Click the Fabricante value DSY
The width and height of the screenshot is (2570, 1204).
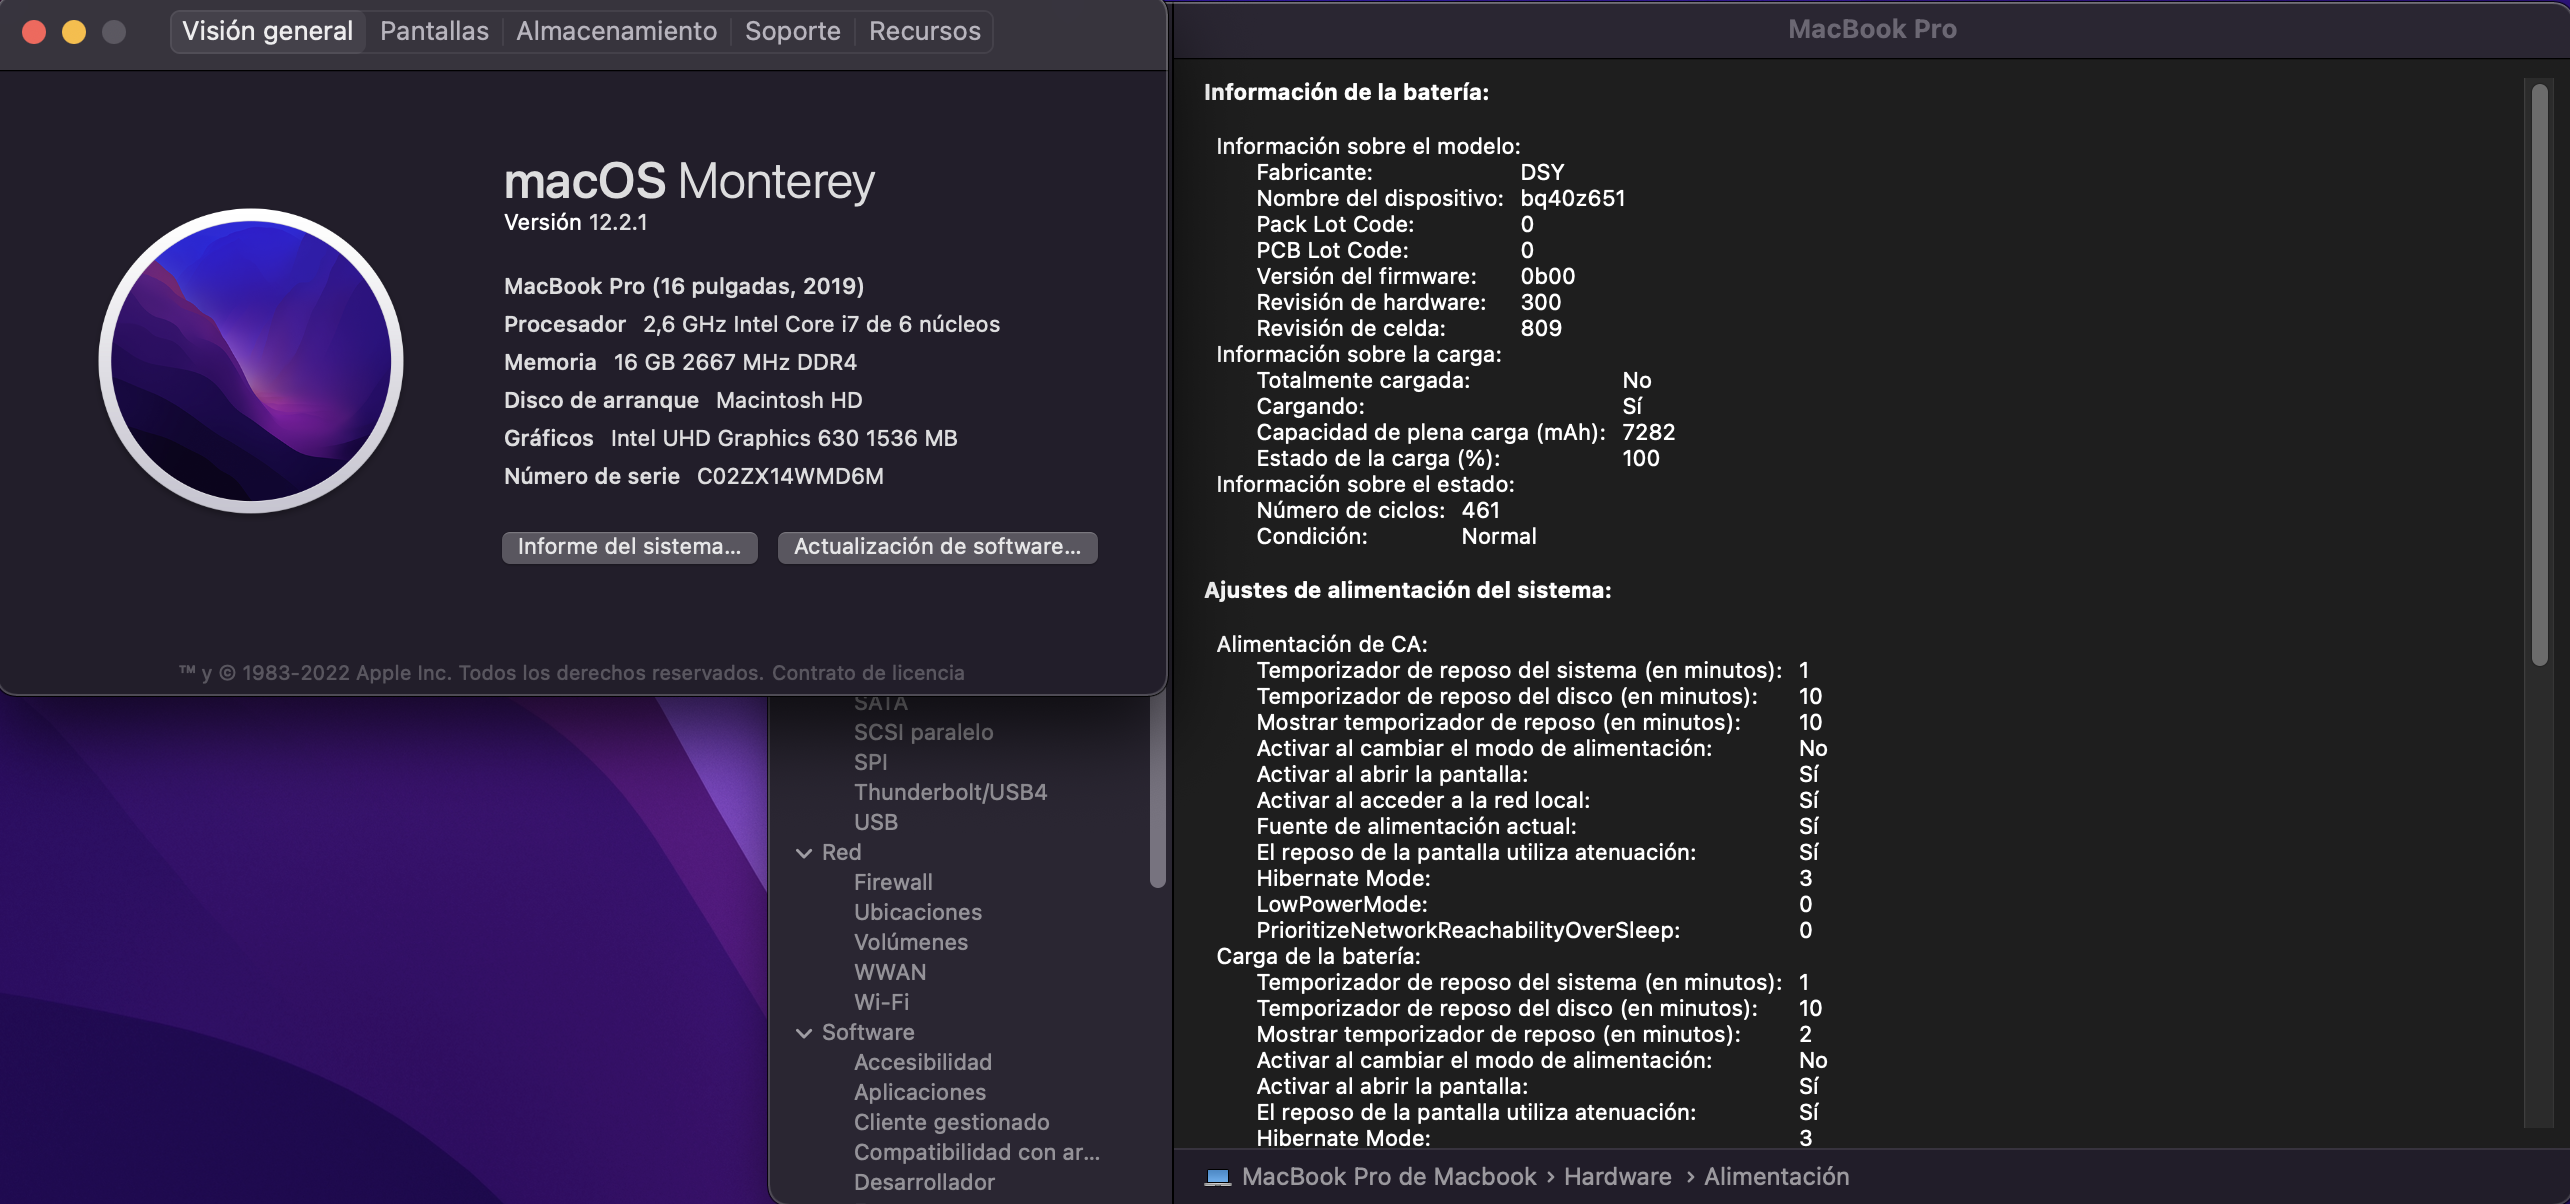click(x=1541, y=172)
